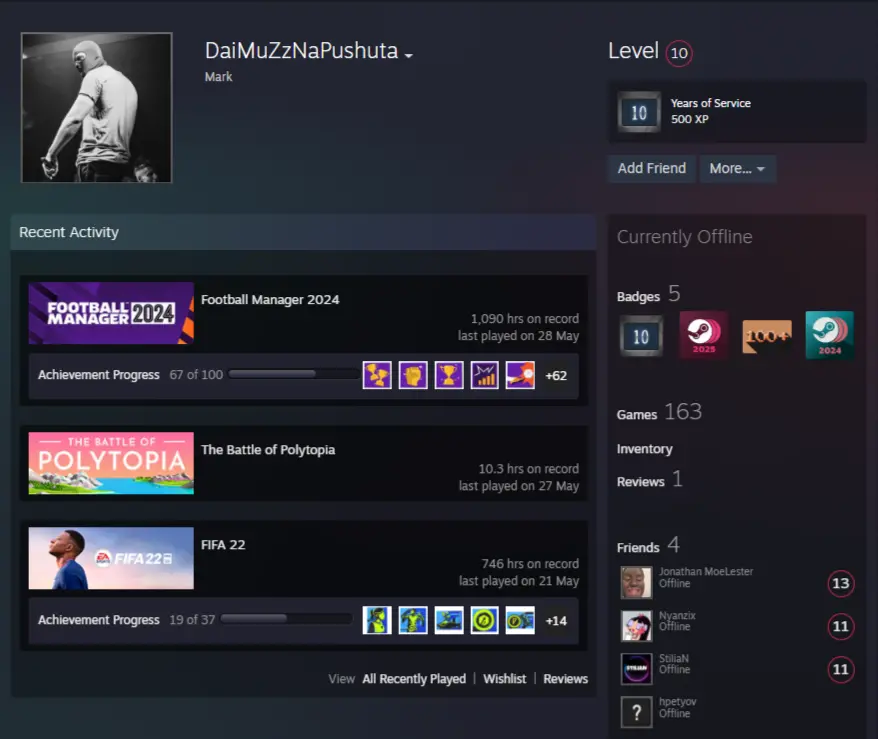Open The Battle of Polytopia title link
Image resolution: width=878 pixels, height=739 pixels.
tap(268, 450)
